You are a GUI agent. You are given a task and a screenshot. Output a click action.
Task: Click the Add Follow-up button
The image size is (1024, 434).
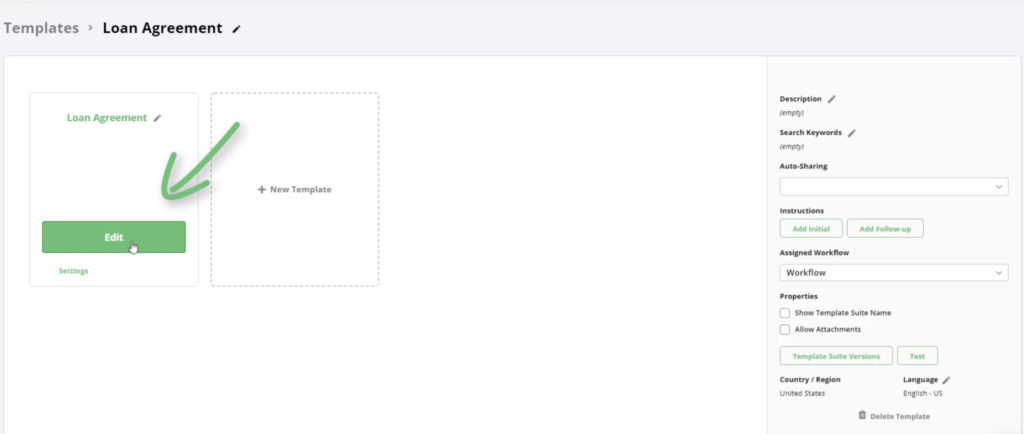[x=884, y=228]
